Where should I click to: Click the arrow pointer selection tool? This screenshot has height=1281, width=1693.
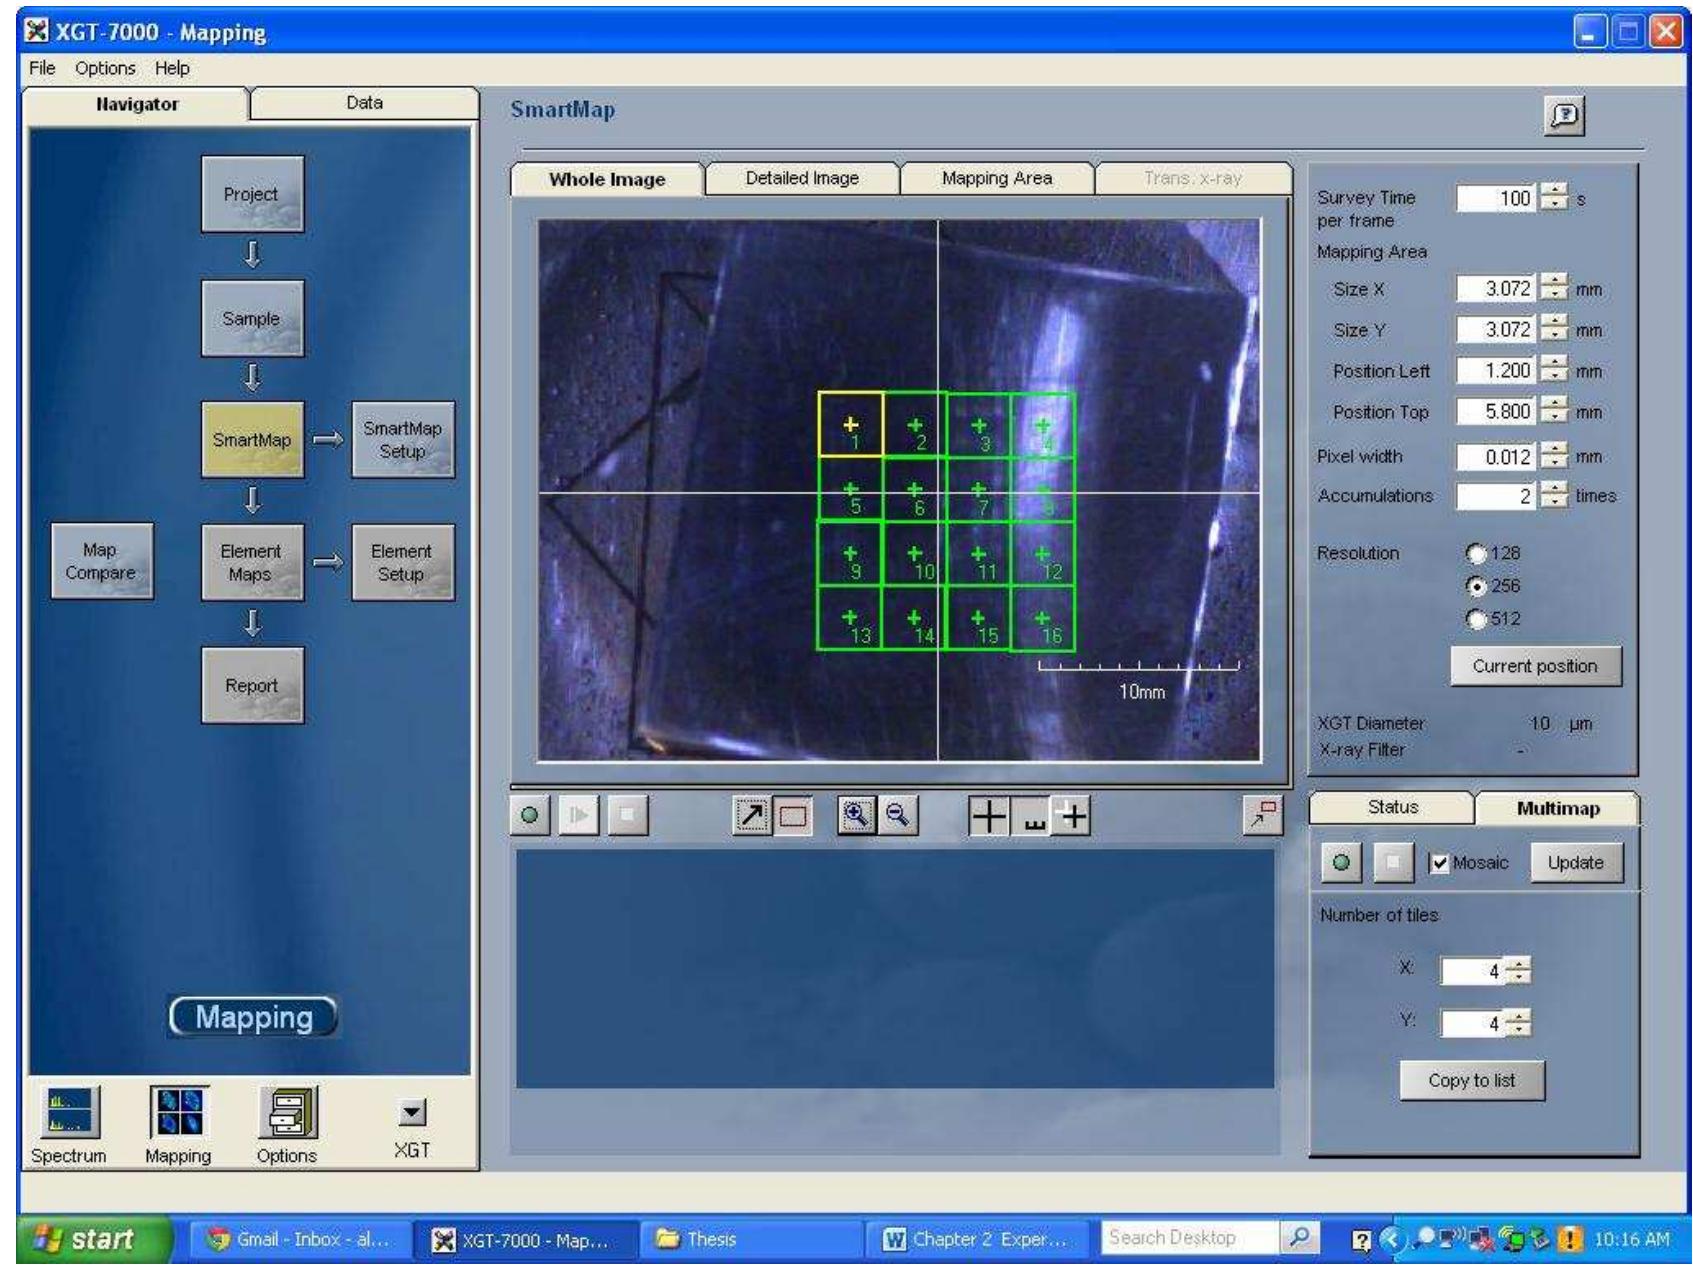[x=751, y=816]
